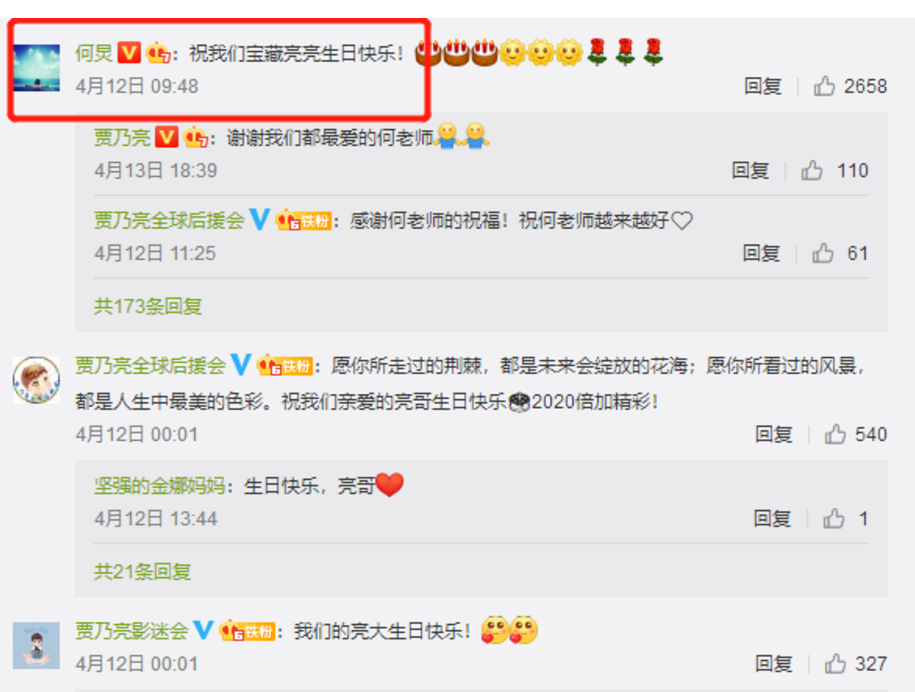Click the orange V verified badge beside 何炅

tap(129, 53)
